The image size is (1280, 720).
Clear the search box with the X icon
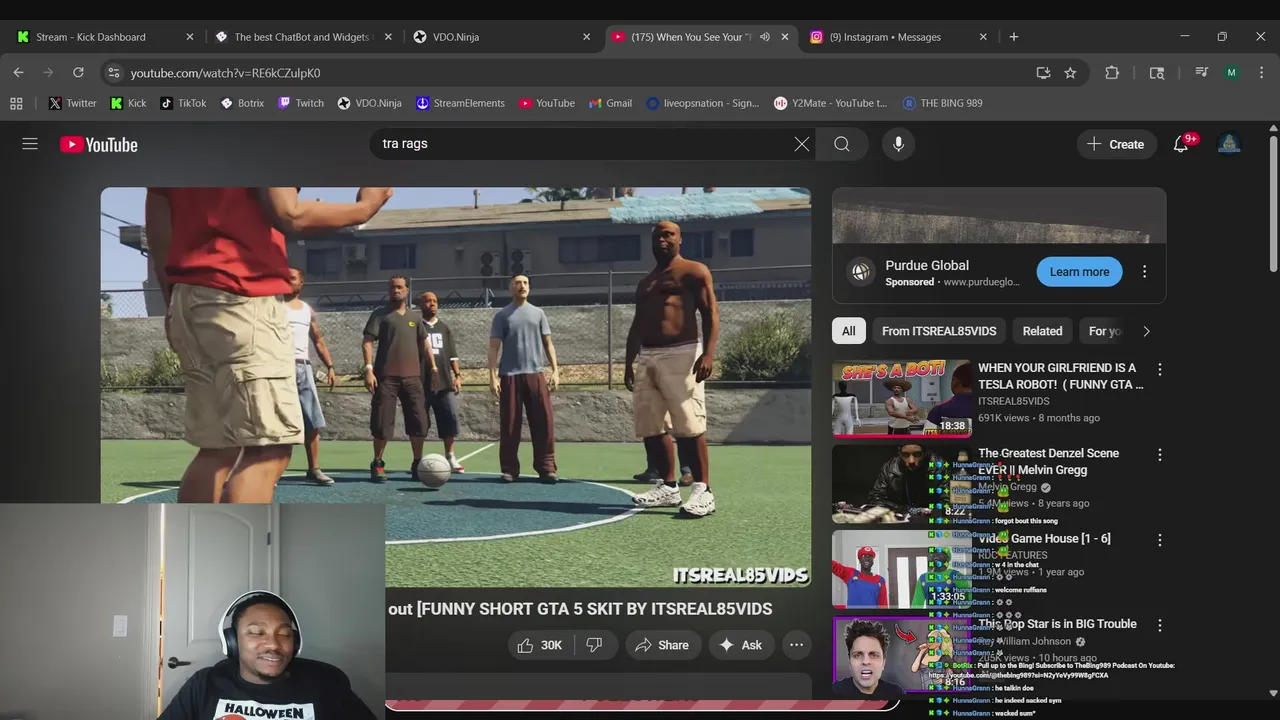(802, 144)
